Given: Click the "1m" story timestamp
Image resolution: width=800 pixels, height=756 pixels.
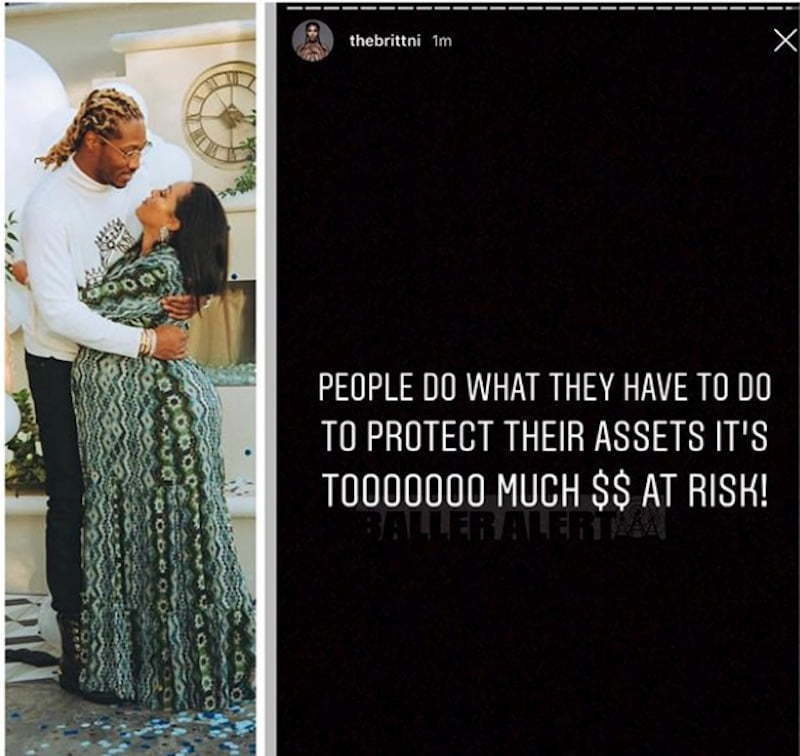Looking at the screenshot, I should point(442,41).
